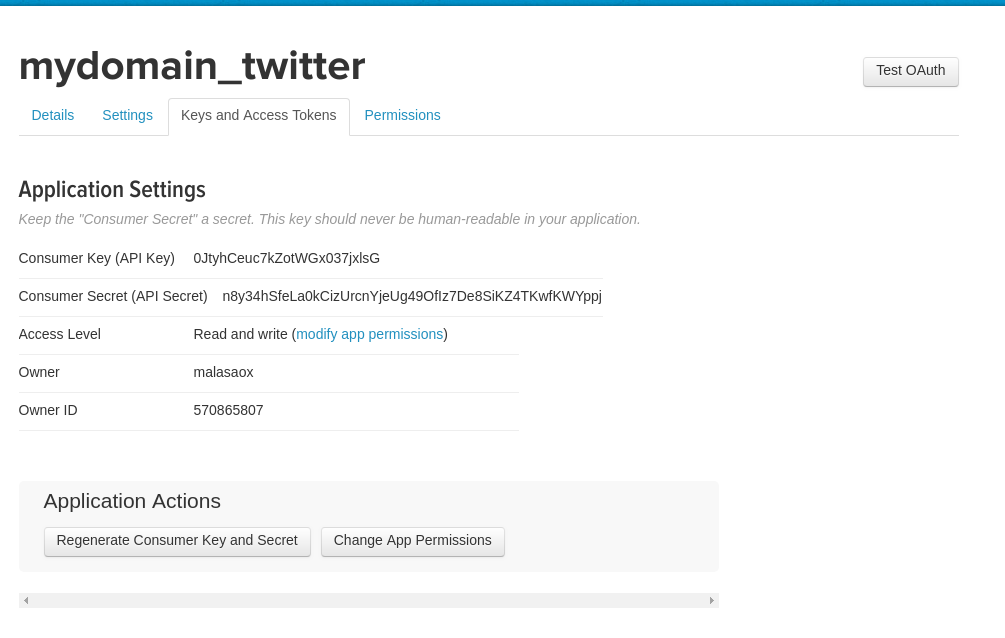Click the Consumer Secret (API Secret) label
This screenshot has height=638, width=1005.
pyautogui.click(x=113, y=296)
